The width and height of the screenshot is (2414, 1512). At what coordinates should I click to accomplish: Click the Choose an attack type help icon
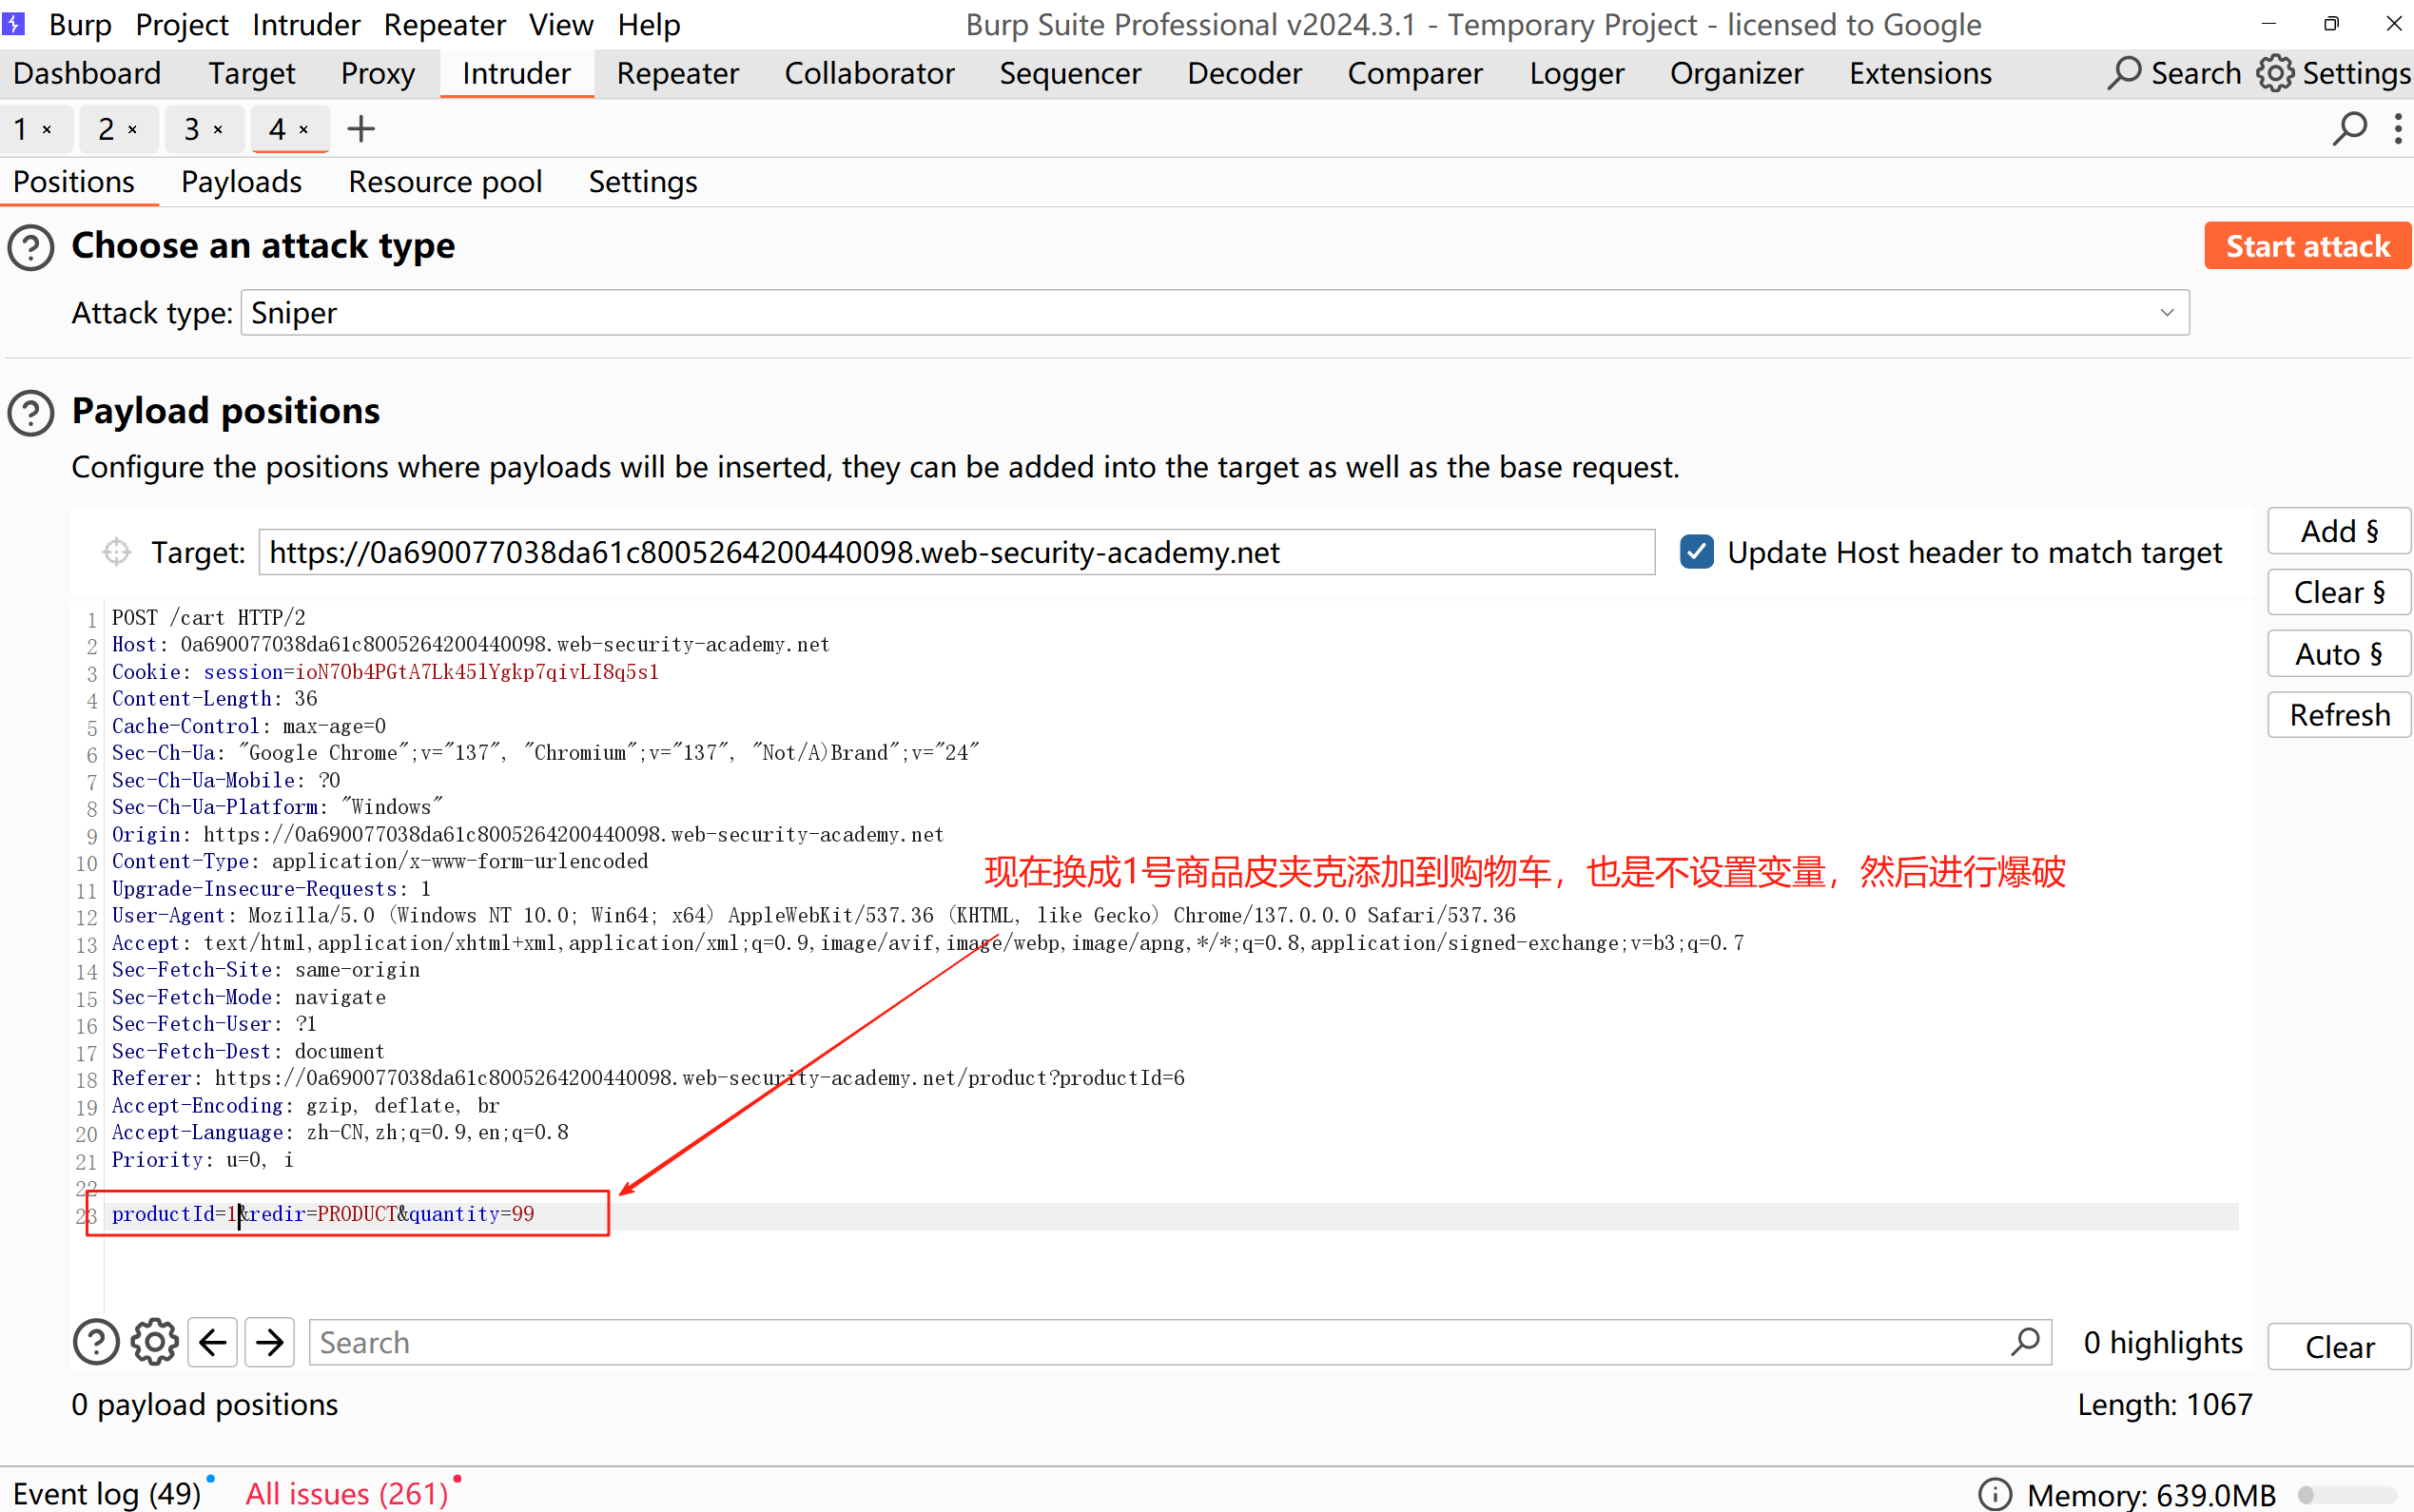31,247
